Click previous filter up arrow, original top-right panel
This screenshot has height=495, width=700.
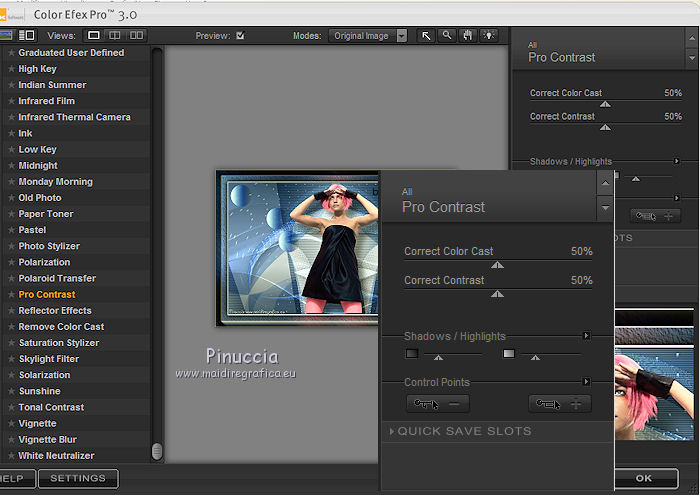pyautogui.click(x=692, y=39)
